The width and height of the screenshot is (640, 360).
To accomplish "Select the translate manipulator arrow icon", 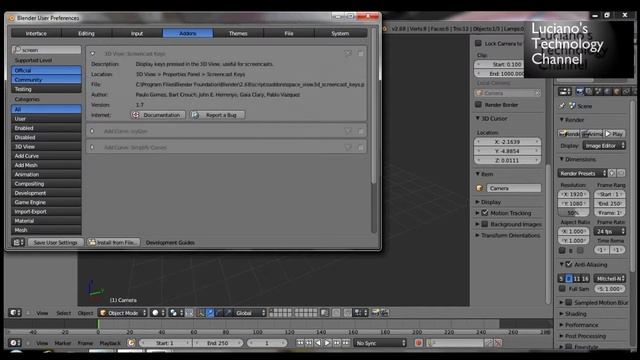I will click(209, 313).
